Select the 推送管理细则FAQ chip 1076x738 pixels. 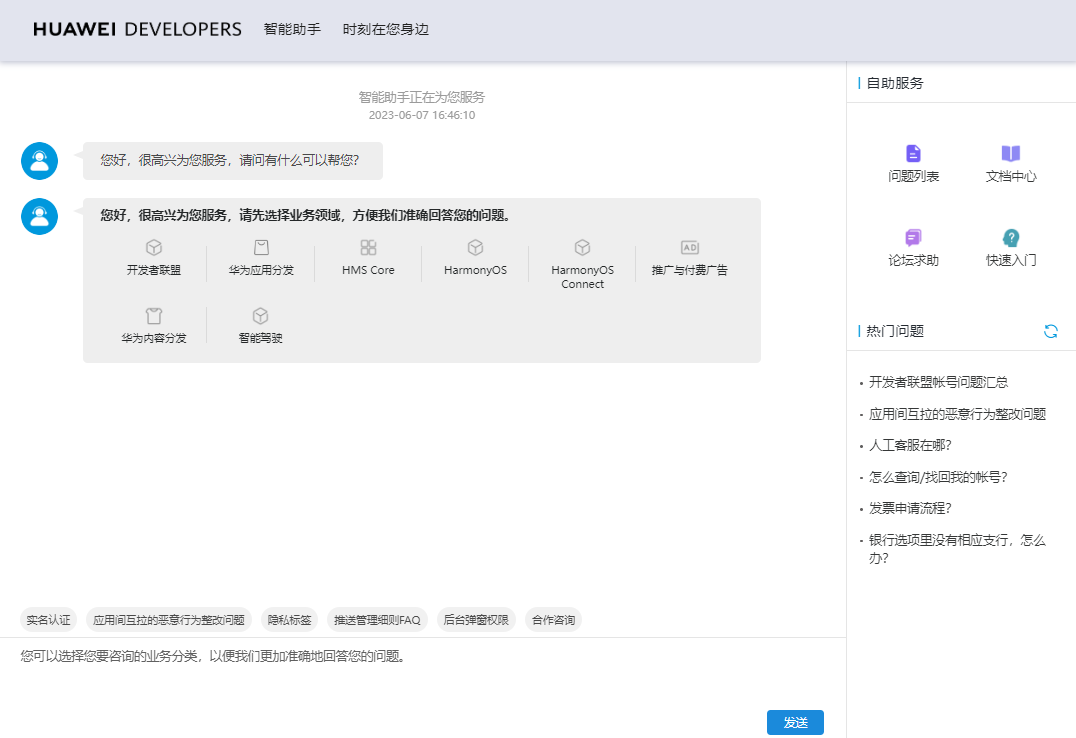click(x=377, y=620)
